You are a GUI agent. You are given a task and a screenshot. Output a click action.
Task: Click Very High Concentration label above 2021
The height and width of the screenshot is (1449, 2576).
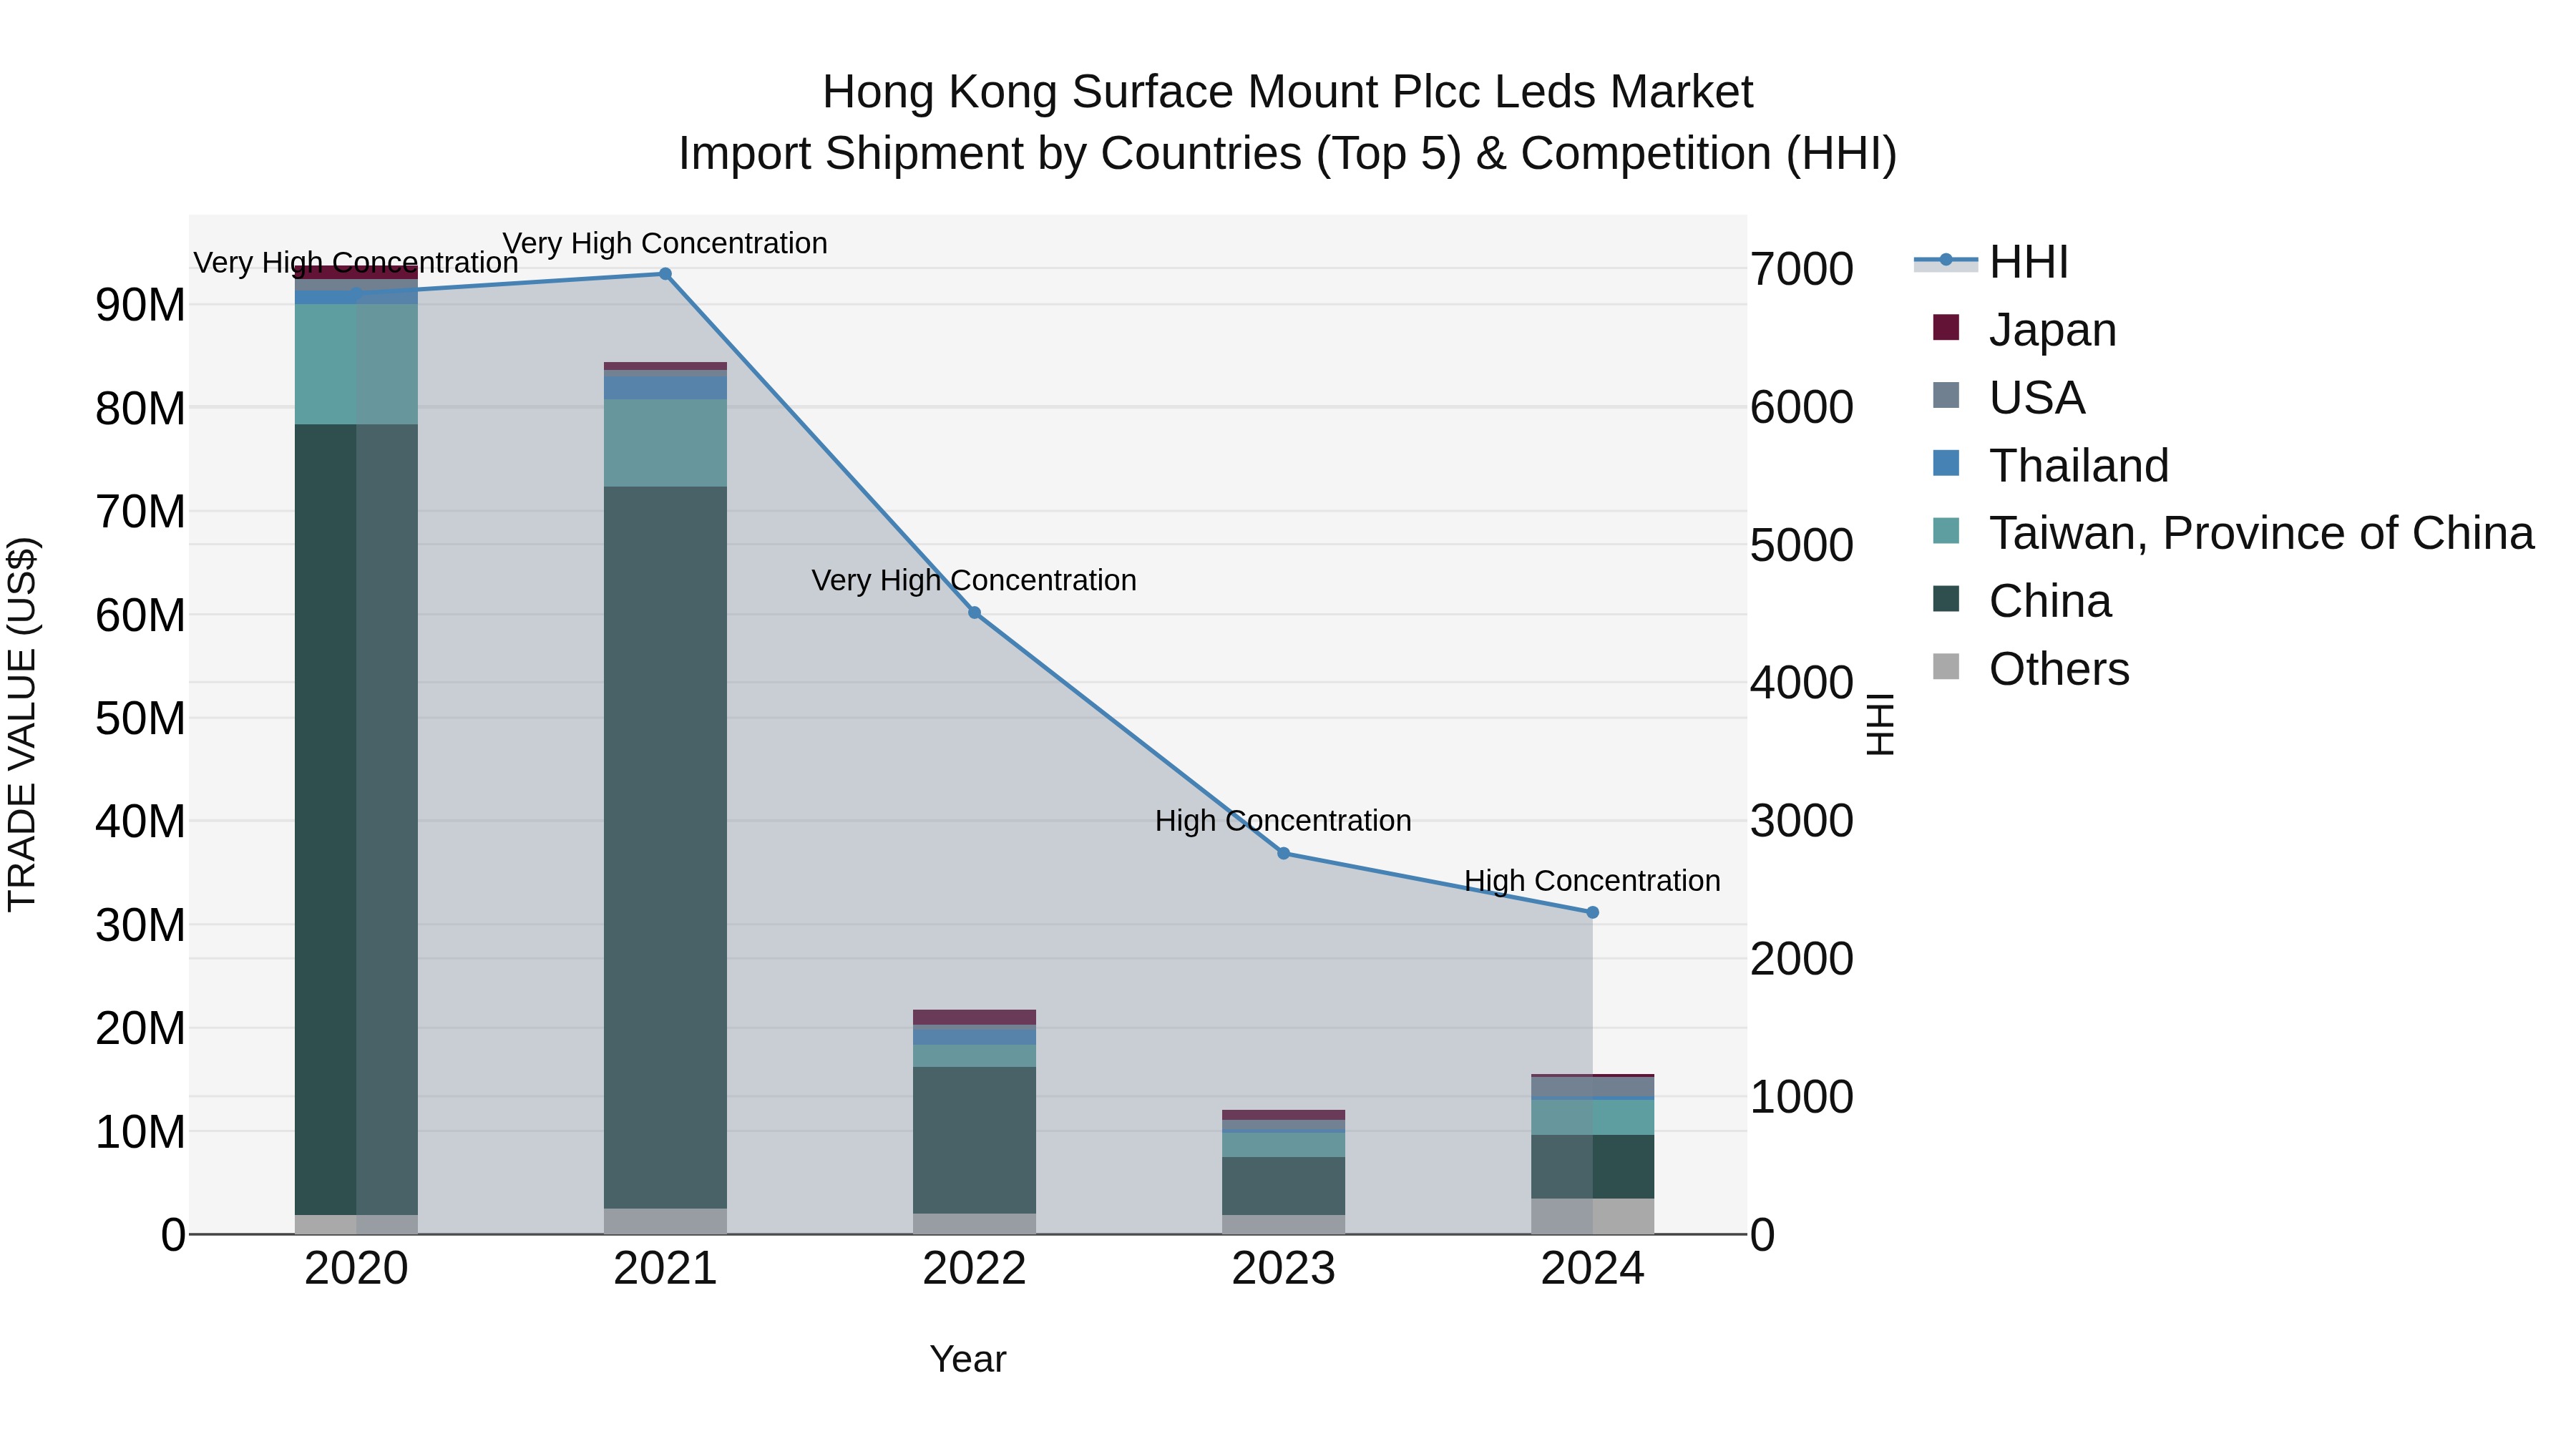(665, 243)
